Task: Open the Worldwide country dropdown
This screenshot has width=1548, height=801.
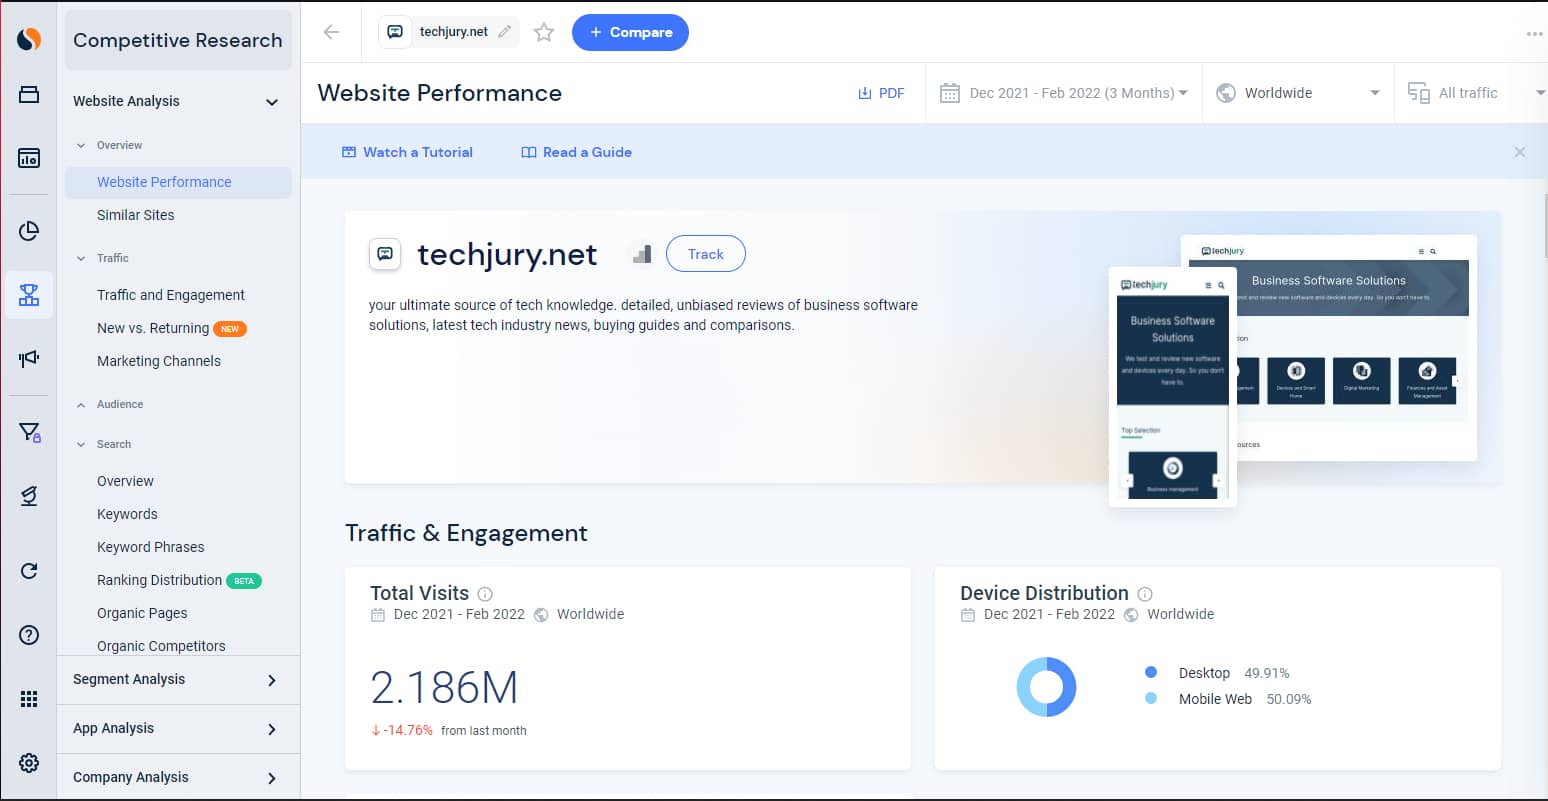Action: [x=1298, y=93]
